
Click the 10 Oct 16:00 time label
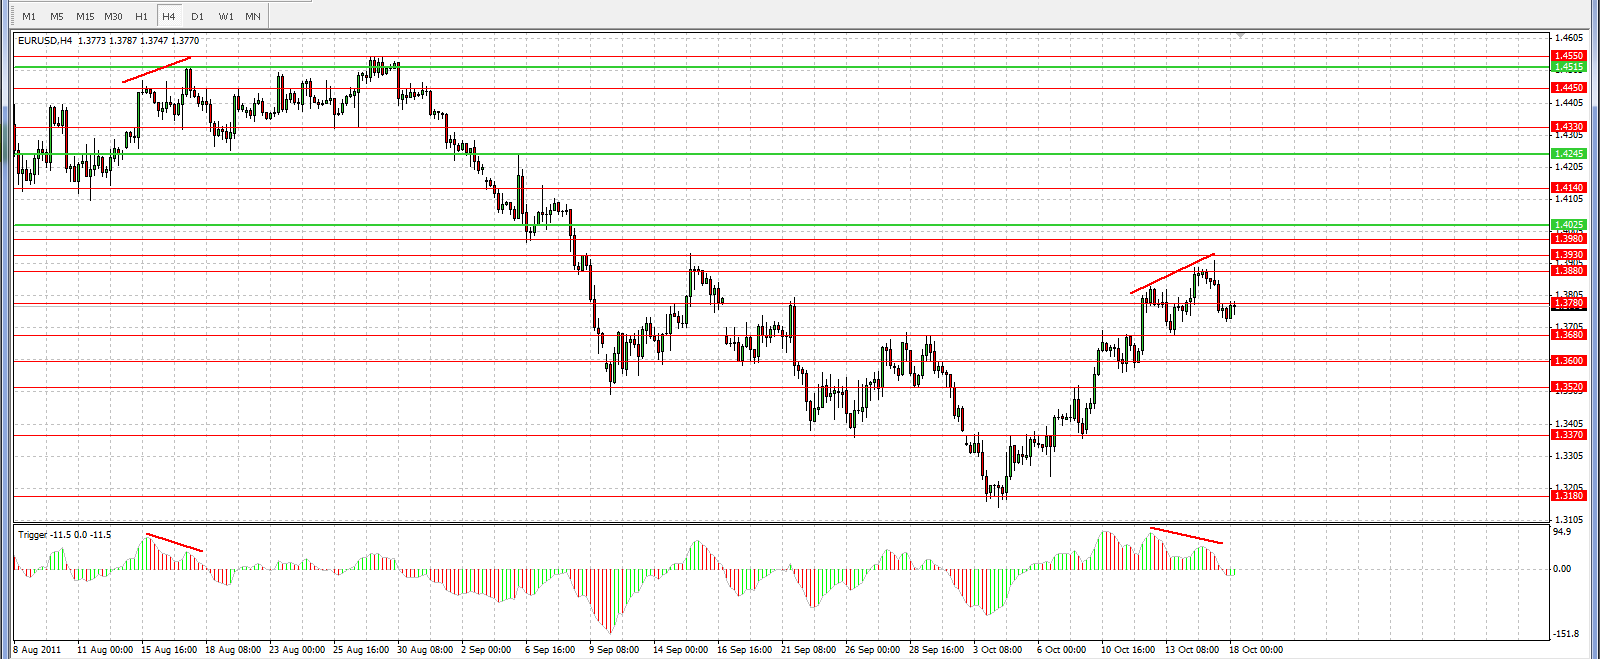click(1128, 650)
